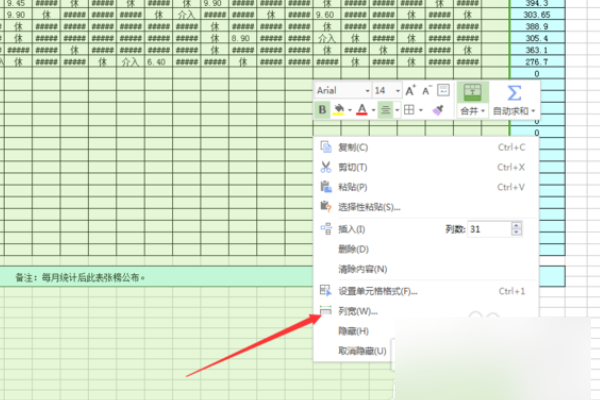600x400 pixels.
Task: Open the 合并 merge dropdown
Action: [x=473, y=111]
